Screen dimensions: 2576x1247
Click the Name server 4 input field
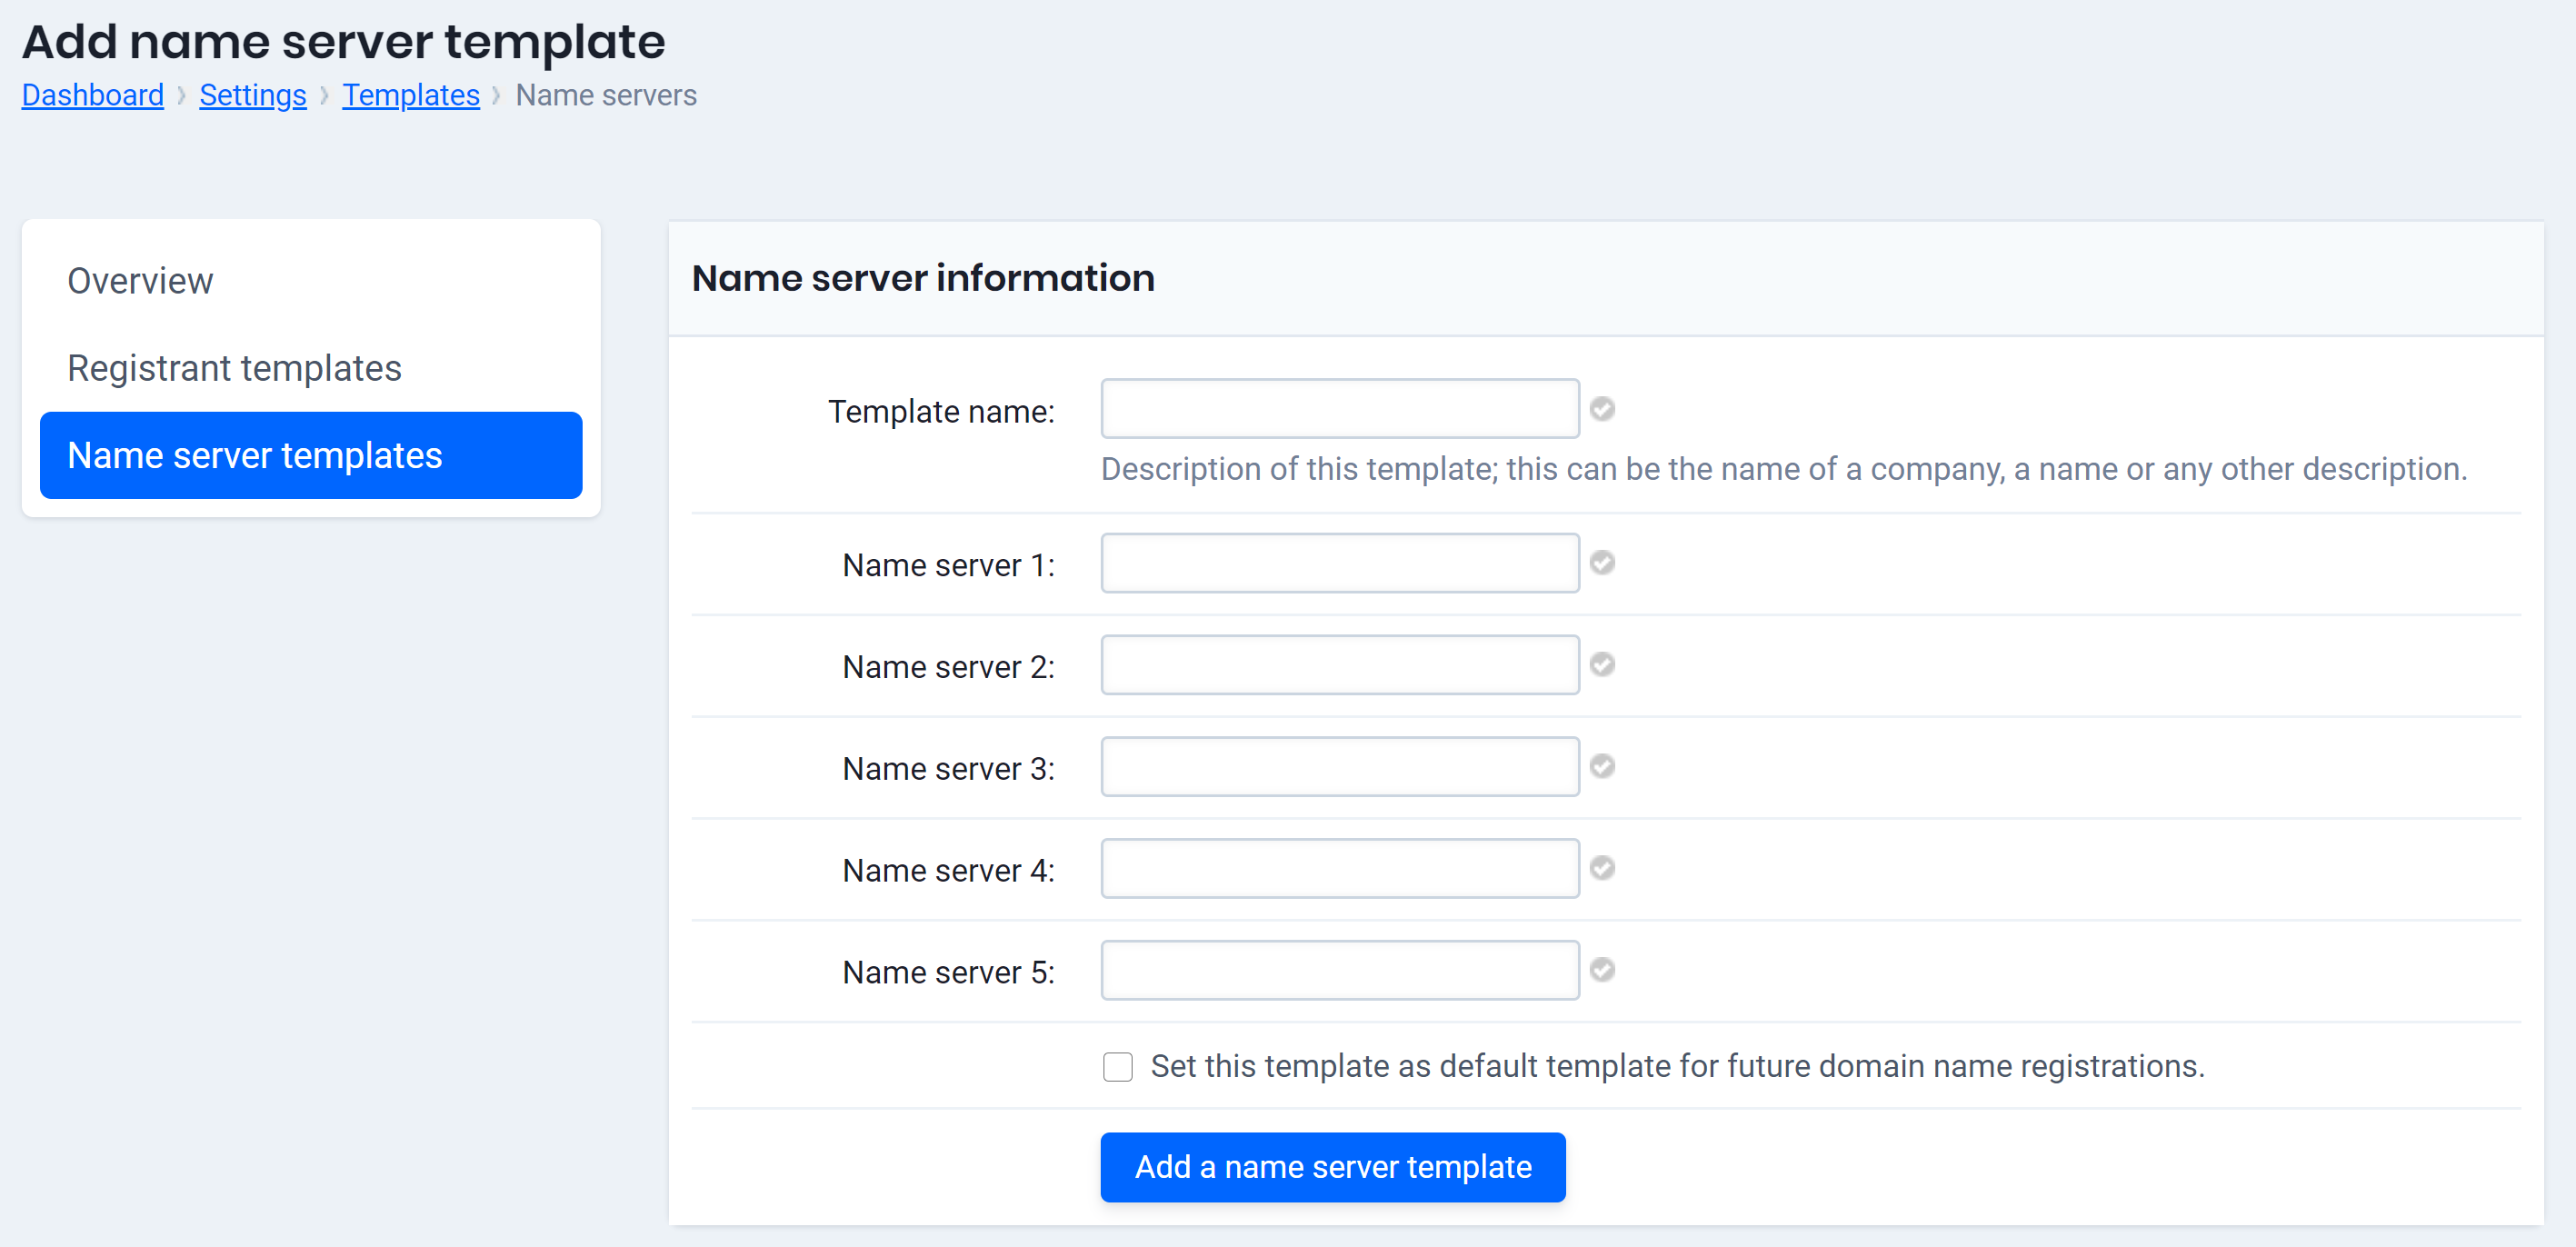(x=1338, y=868)
